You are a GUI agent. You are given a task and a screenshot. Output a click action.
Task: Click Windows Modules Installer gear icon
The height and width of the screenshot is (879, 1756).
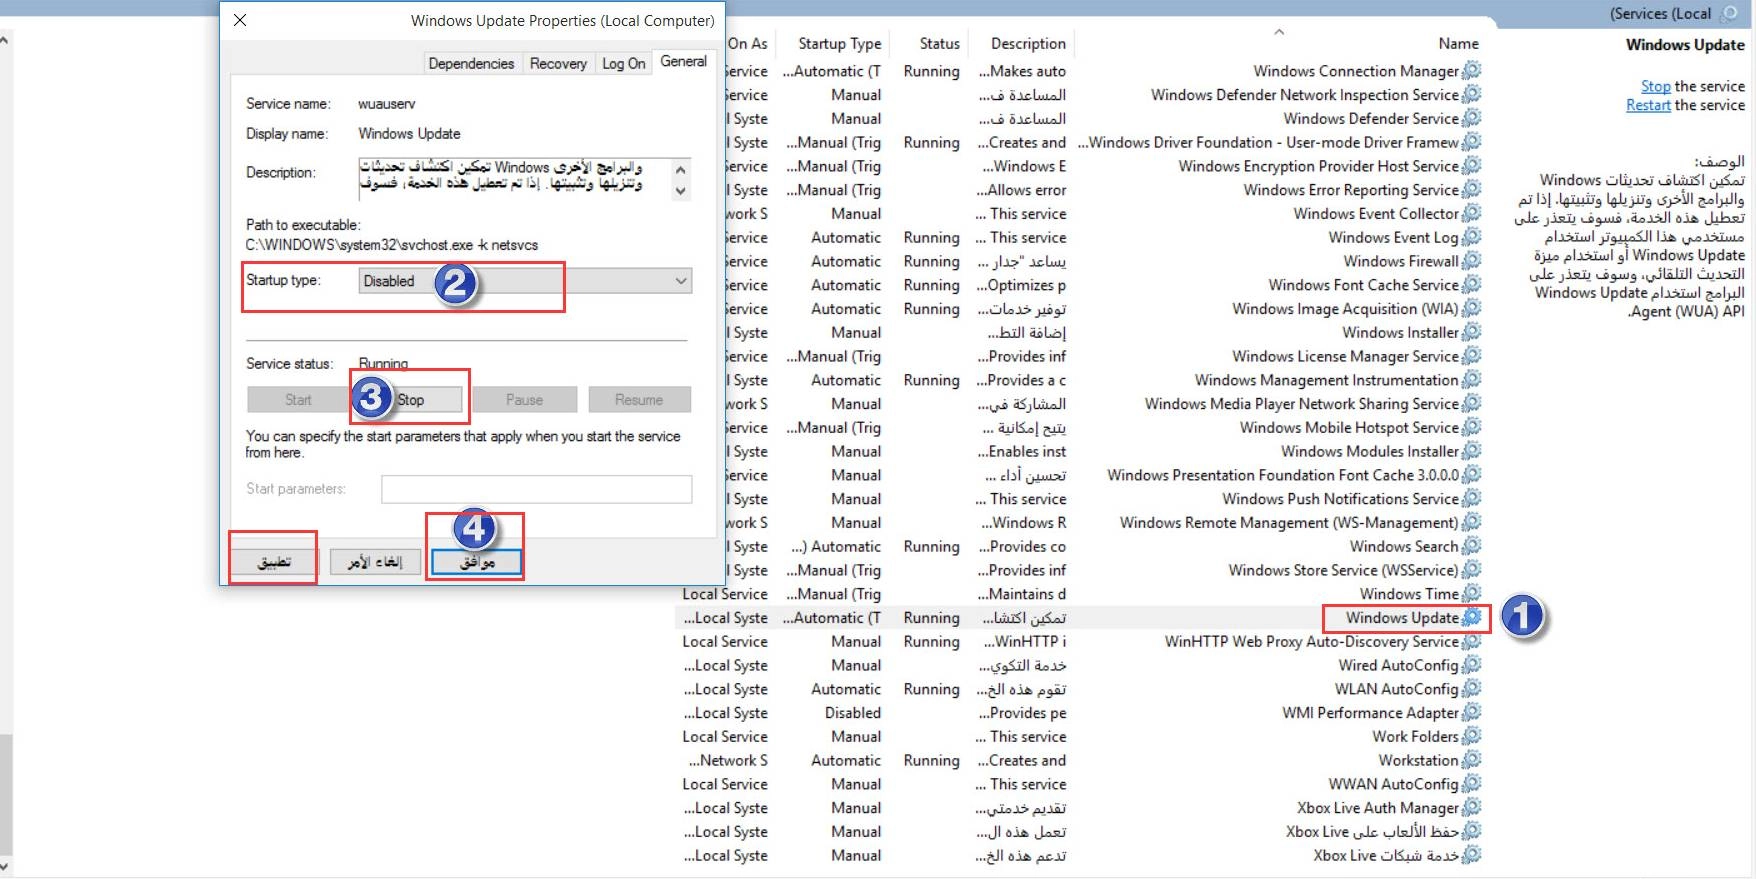(x=1471, y=451)
